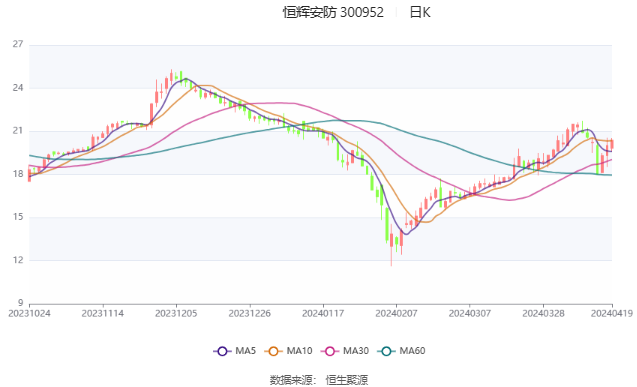Toggle the MA60 legend entry
Image resolution: width=637 pixels, height=387 pixels.
401,351
